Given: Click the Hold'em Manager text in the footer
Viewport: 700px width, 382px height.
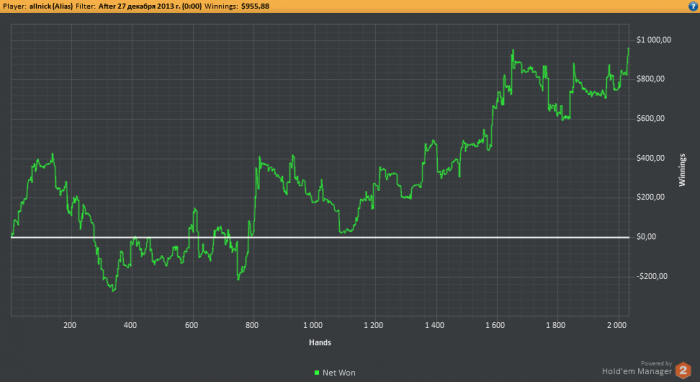Looking at the screenshot, I should [x=637, y=371].
